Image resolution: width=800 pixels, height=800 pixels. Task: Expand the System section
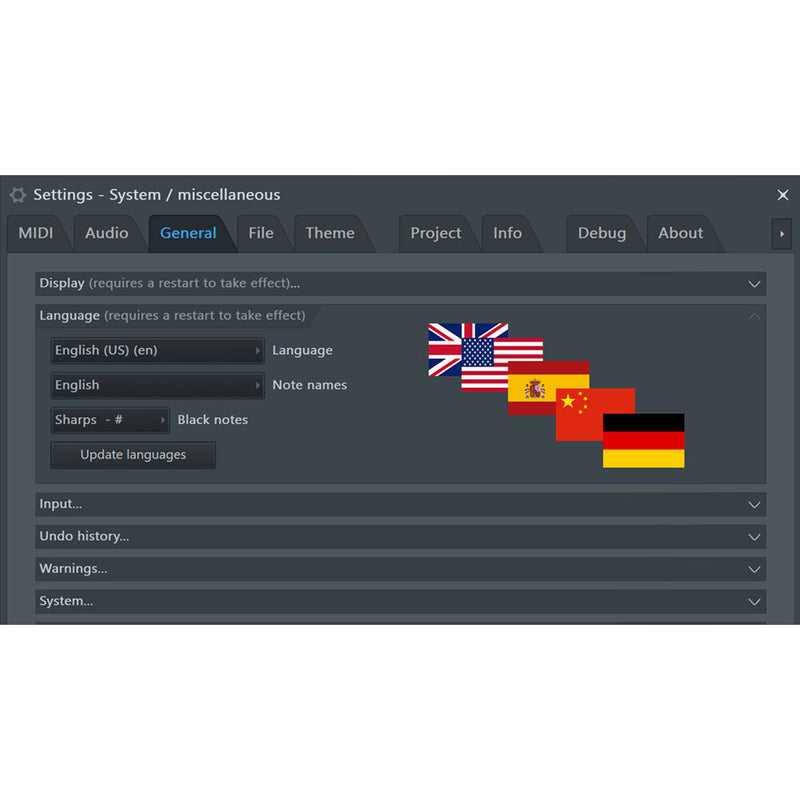400,602
